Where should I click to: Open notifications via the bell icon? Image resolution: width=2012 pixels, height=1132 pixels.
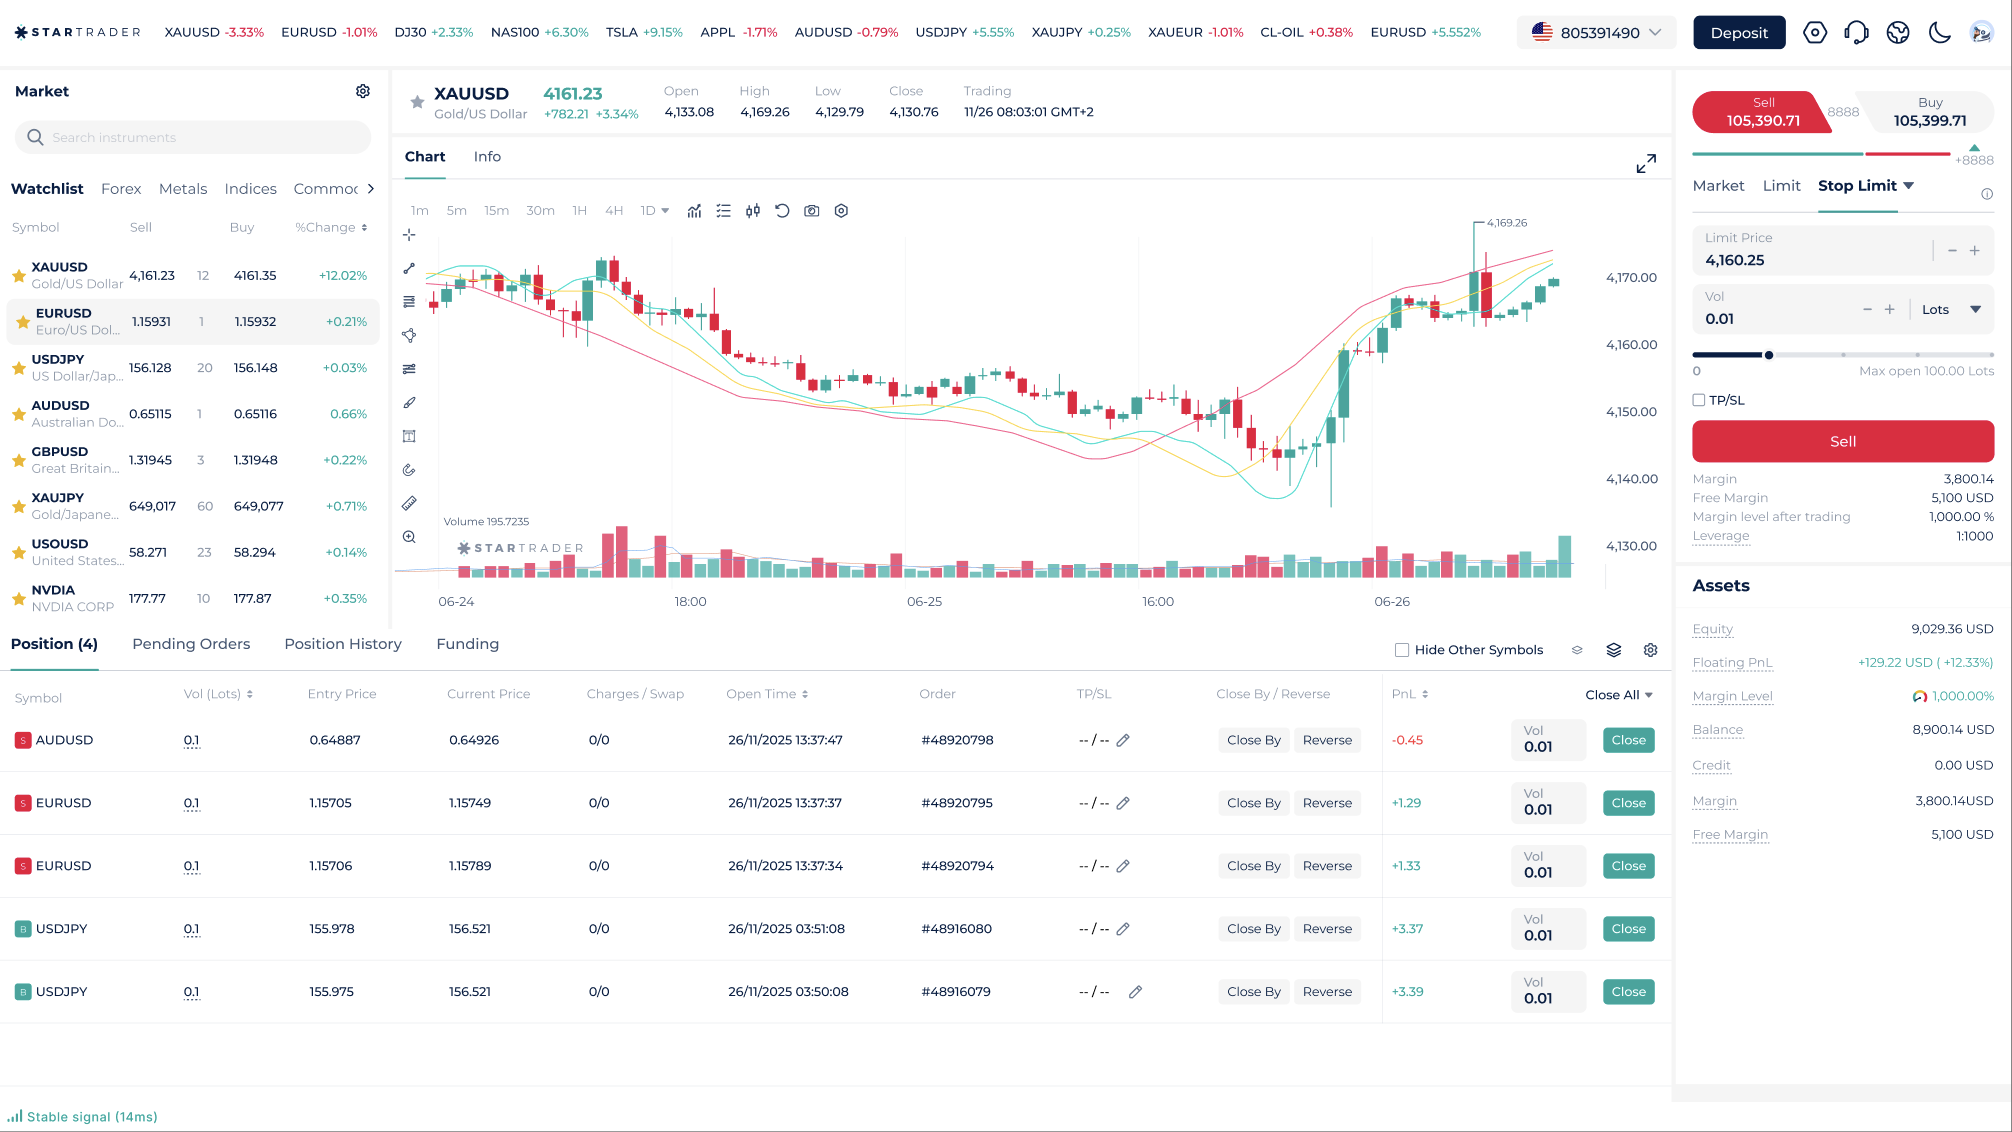tap(1857, 32)
